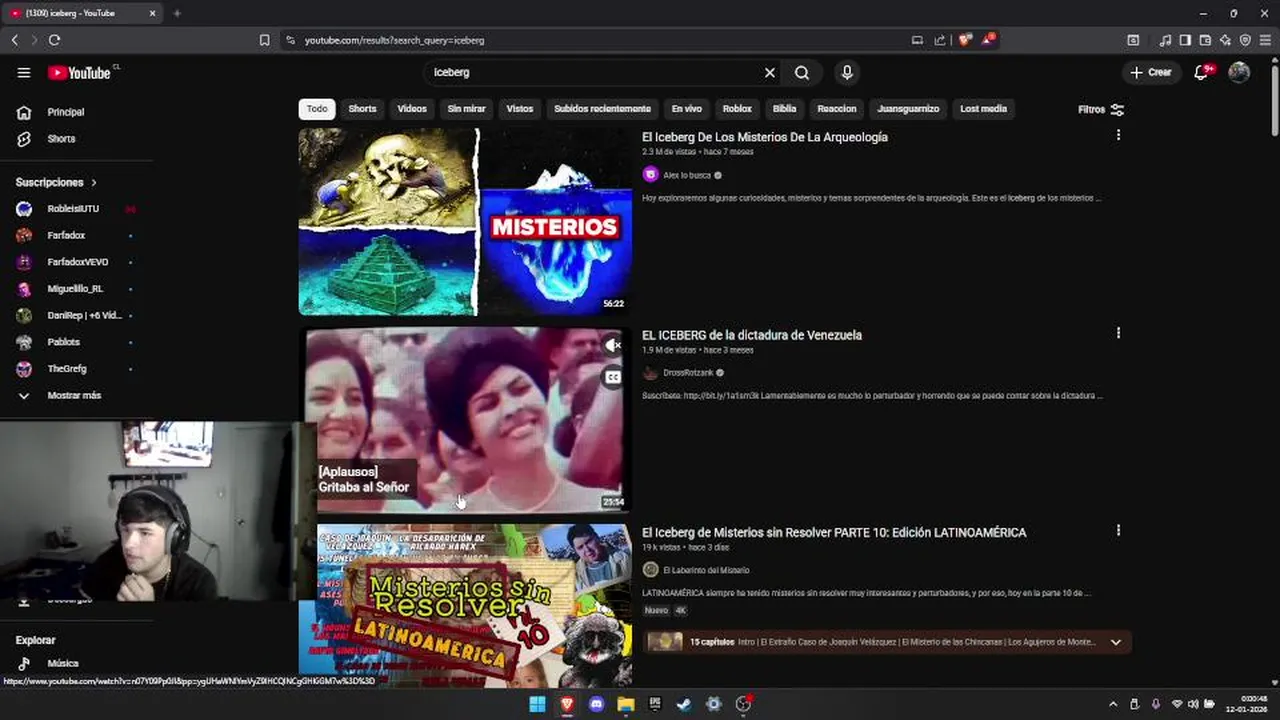Open the Brave Wallet icon

[1205, 40]
